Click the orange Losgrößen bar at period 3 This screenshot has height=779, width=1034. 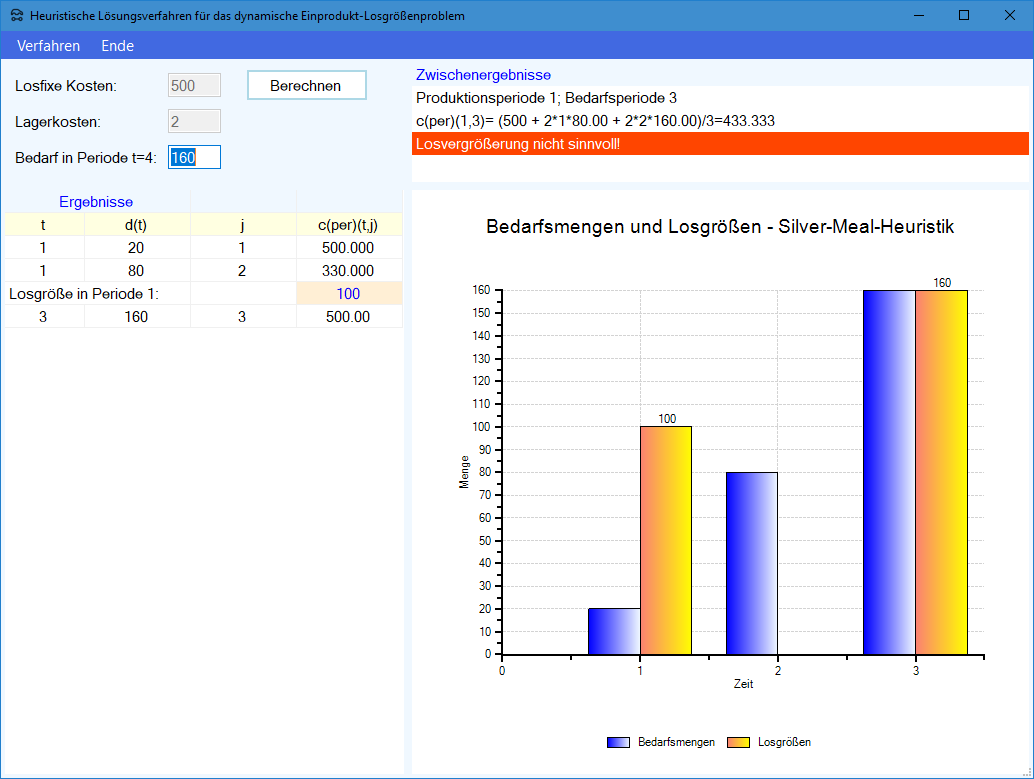pyautogui.click(x=941, y=472)
